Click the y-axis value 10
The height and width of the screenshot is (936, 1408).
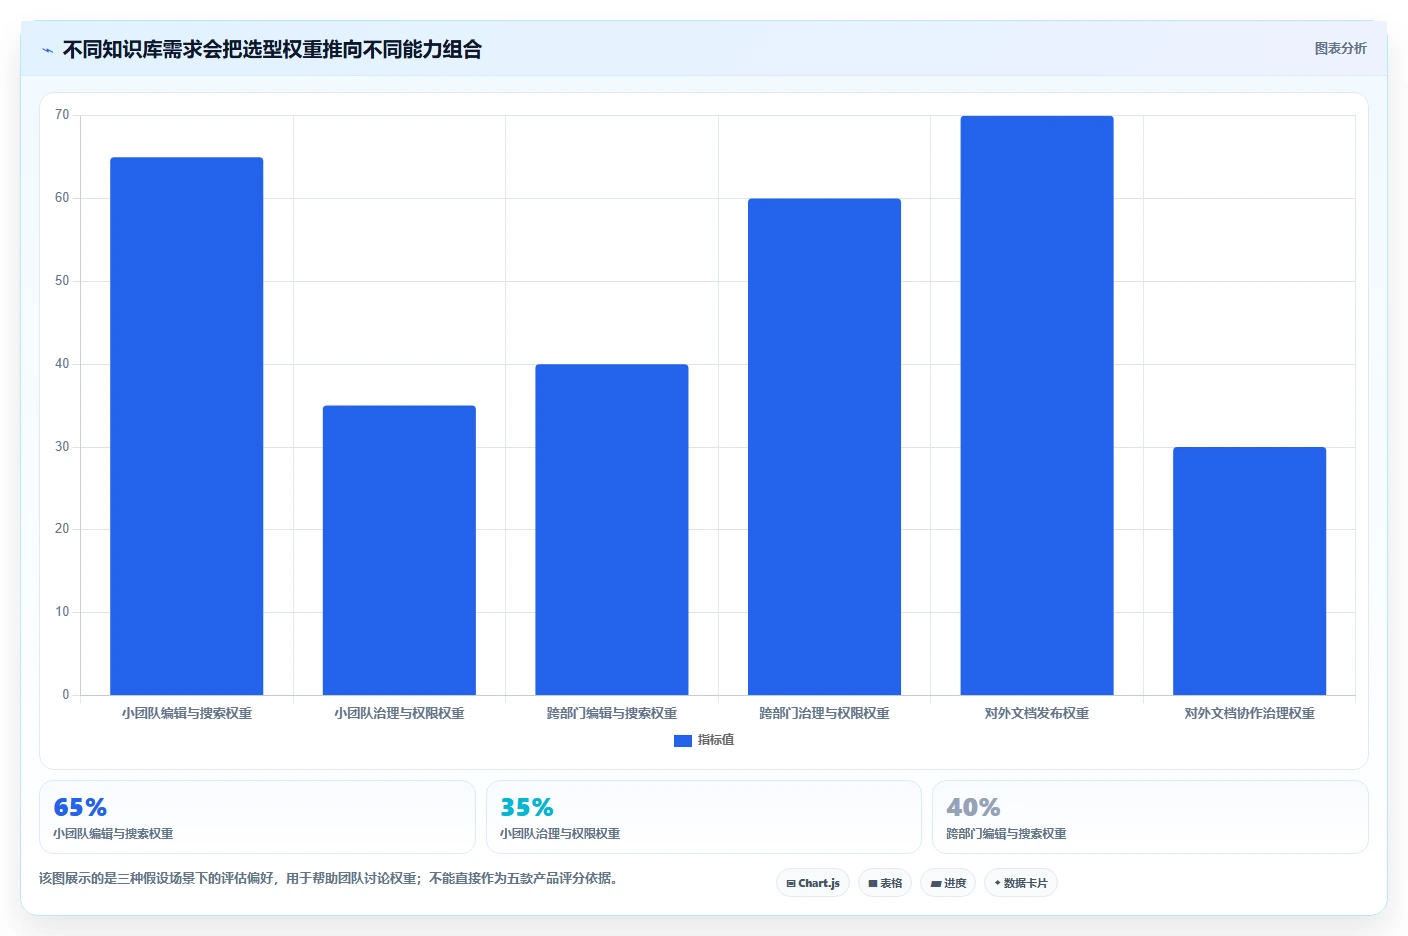pyautogui.click(x=62, y=612)
